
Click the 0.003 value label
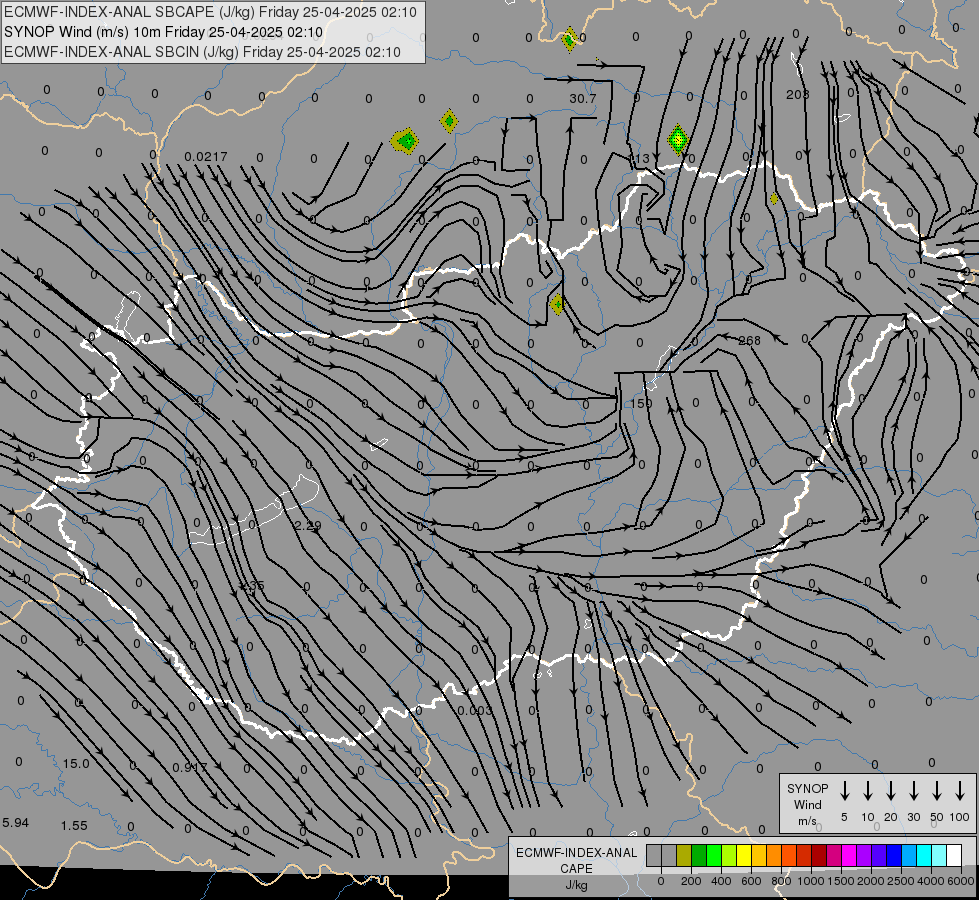(475, 711)
